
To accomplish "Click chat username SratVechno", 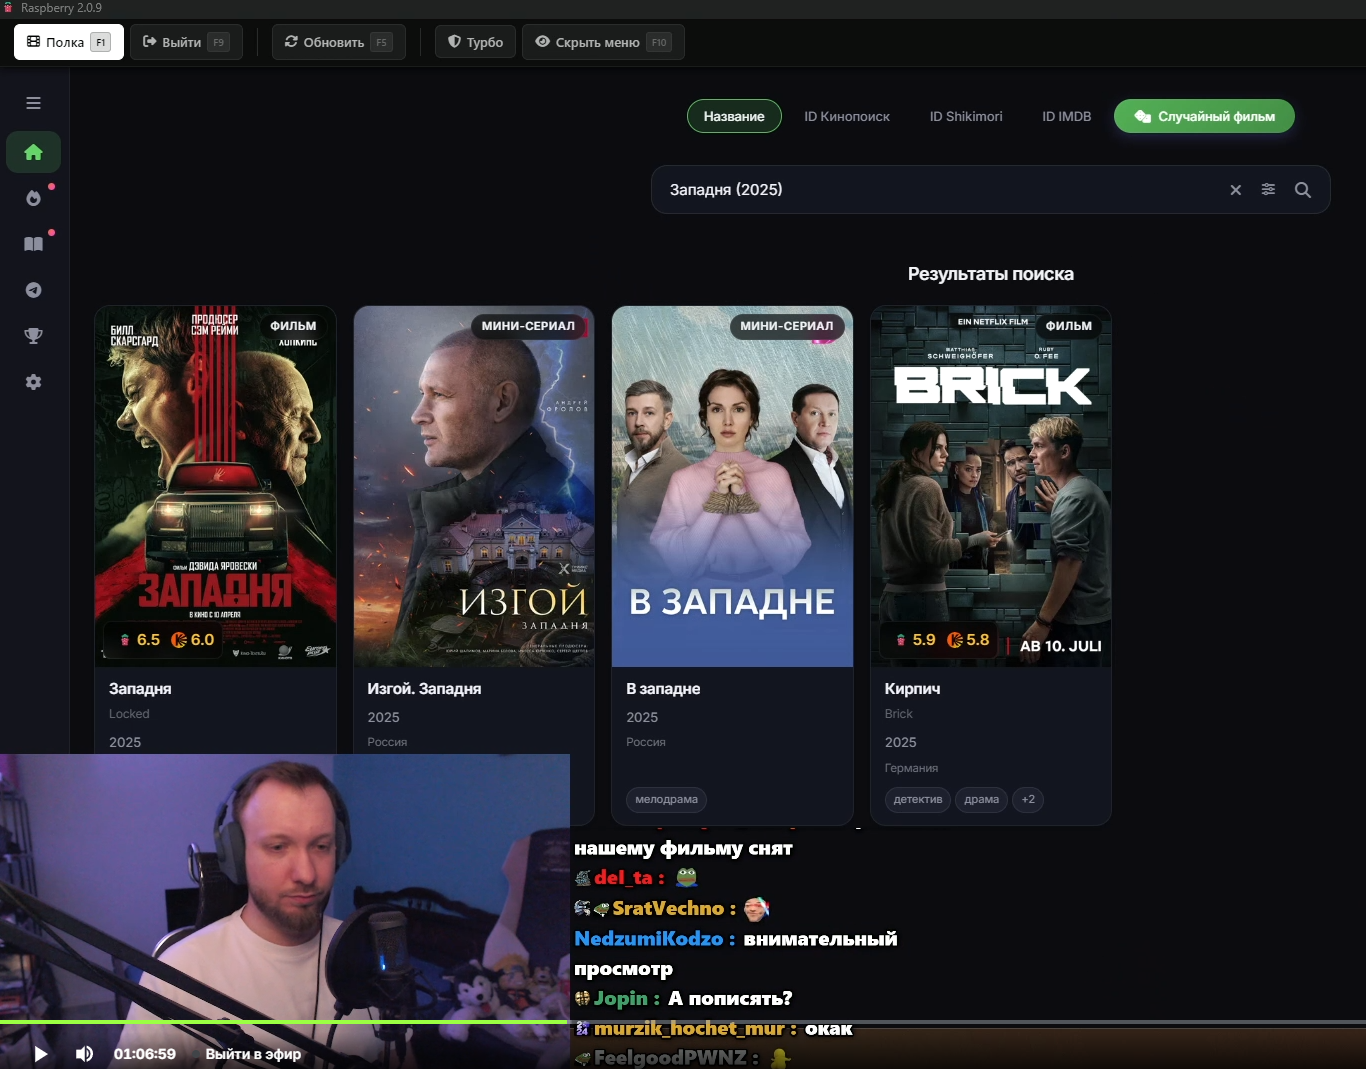I will coord(668,908).
